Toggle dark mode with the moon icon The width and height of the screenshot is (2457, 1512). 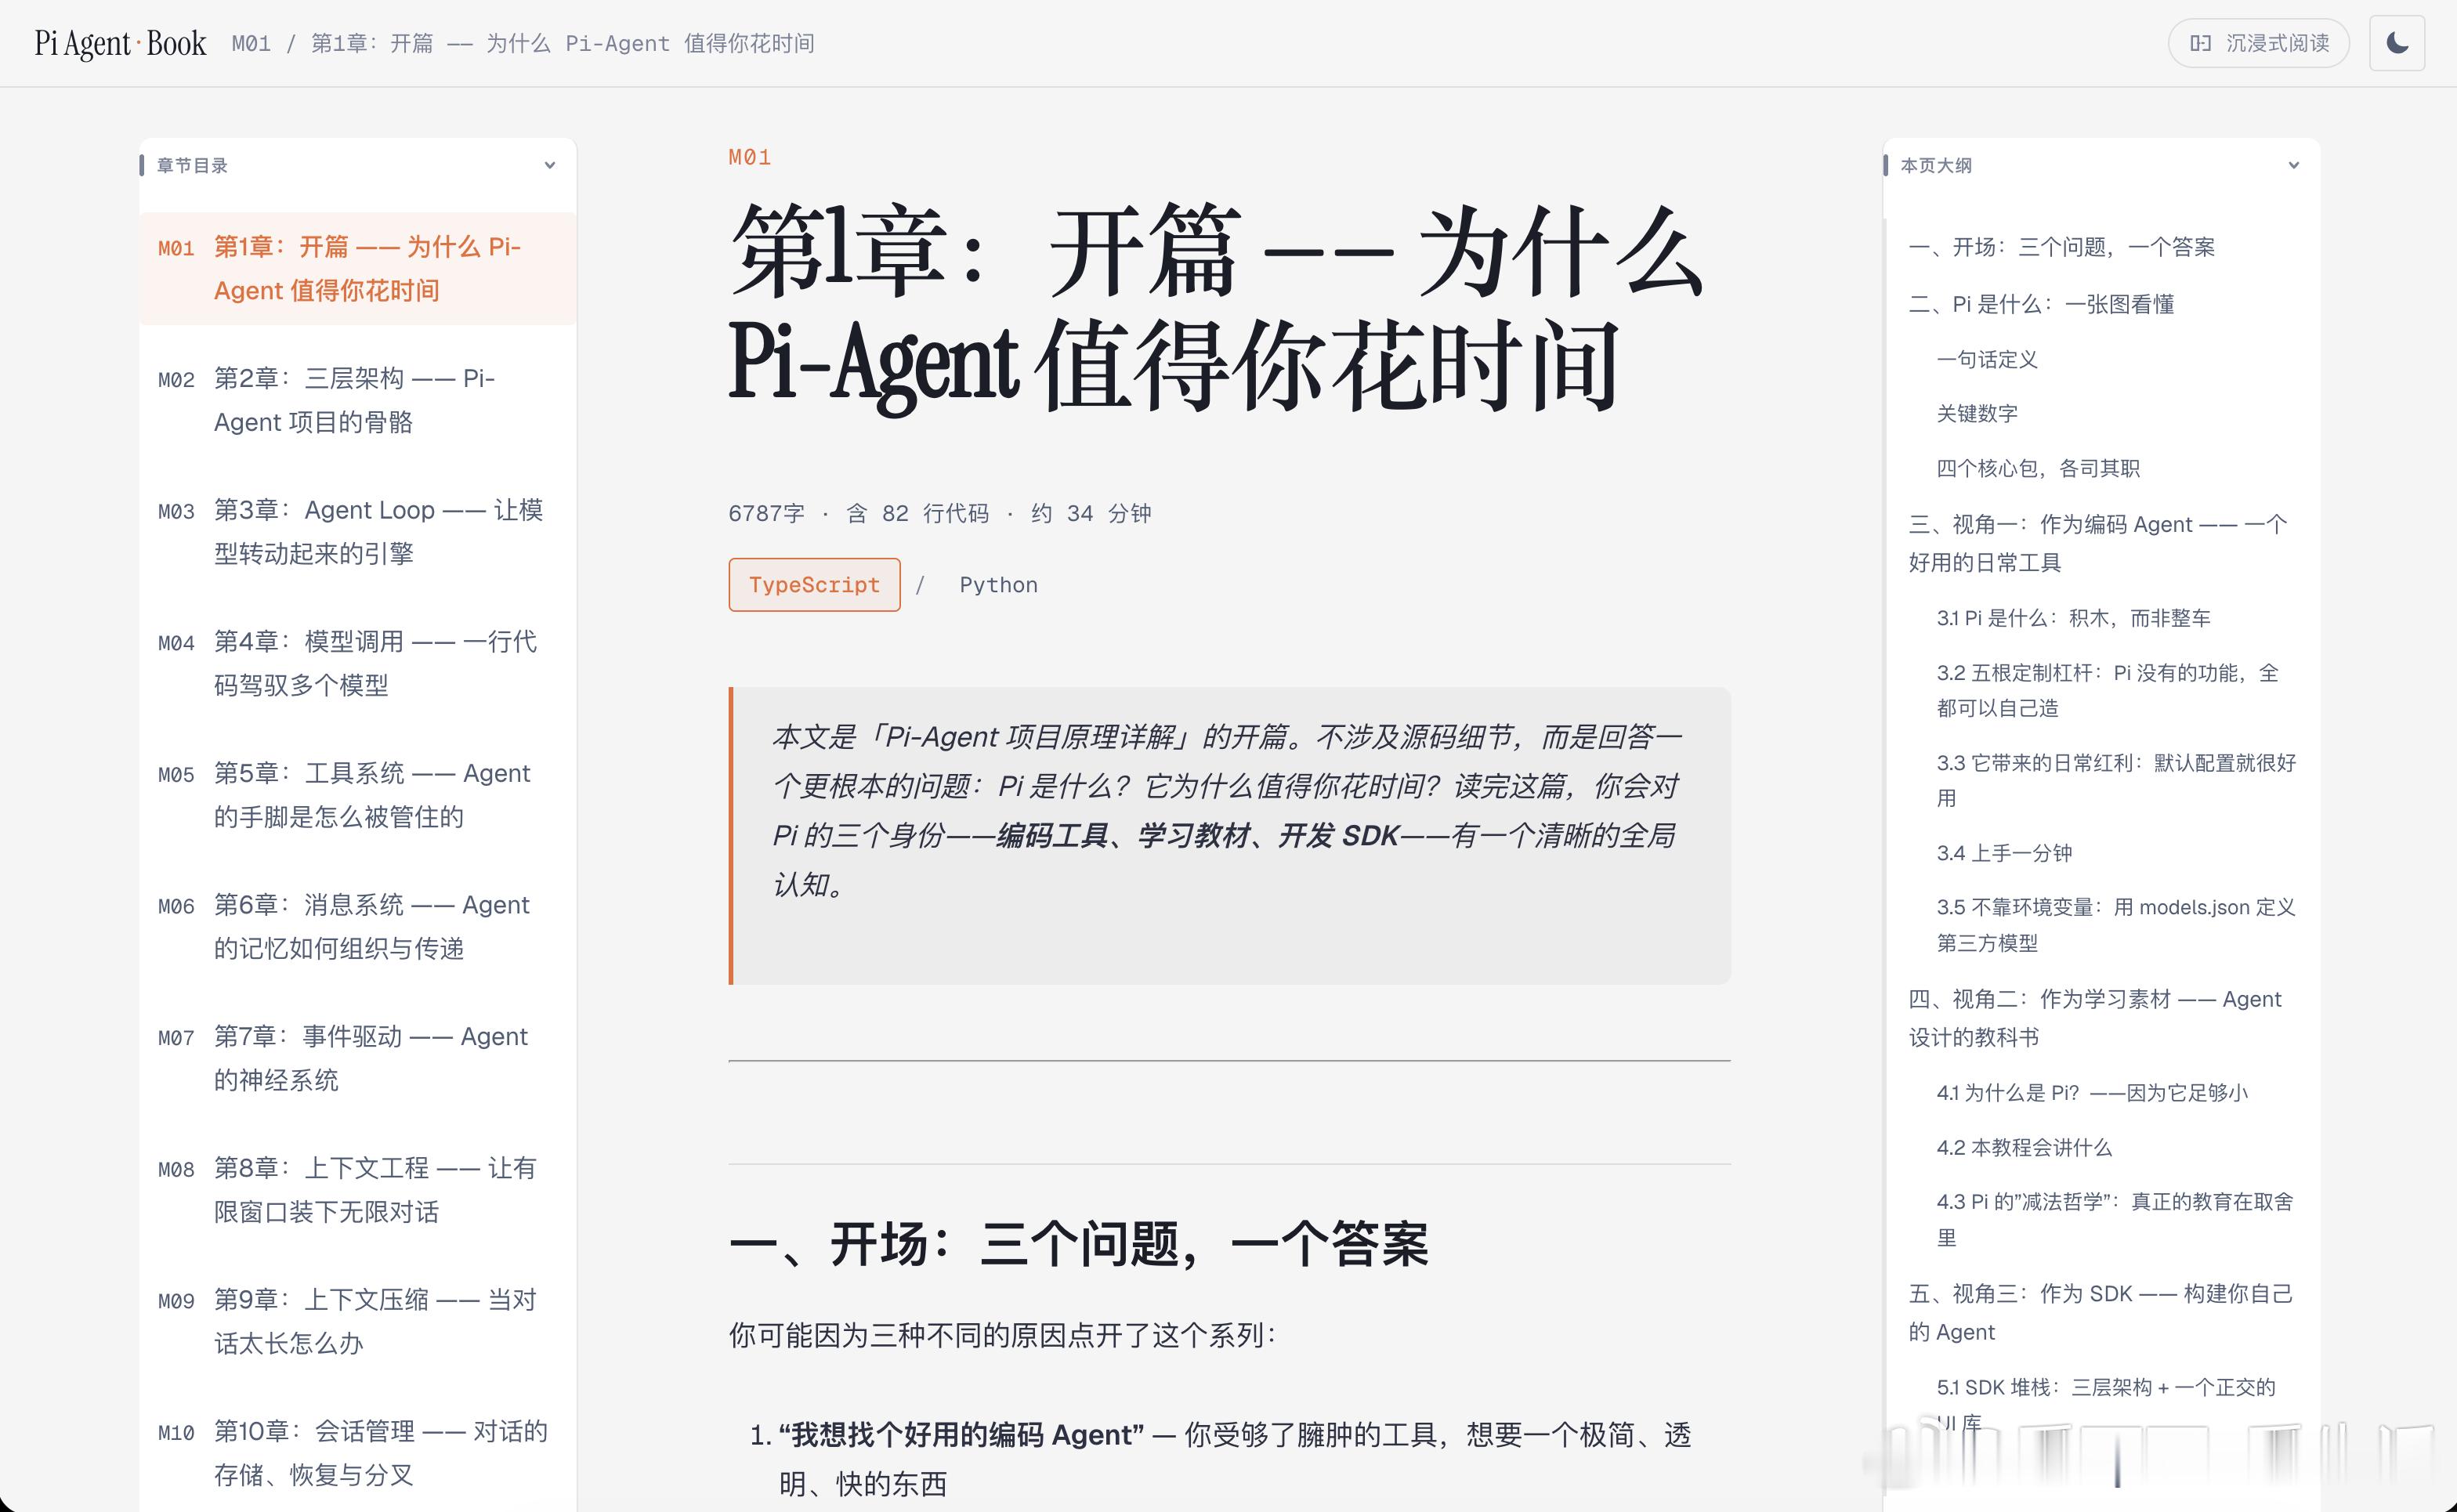tap(2396, 43)
